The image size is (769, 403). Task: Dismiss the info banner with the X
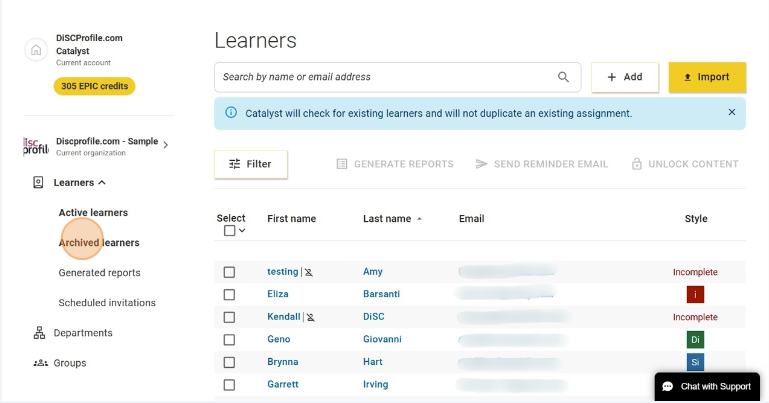pos(732,112)
